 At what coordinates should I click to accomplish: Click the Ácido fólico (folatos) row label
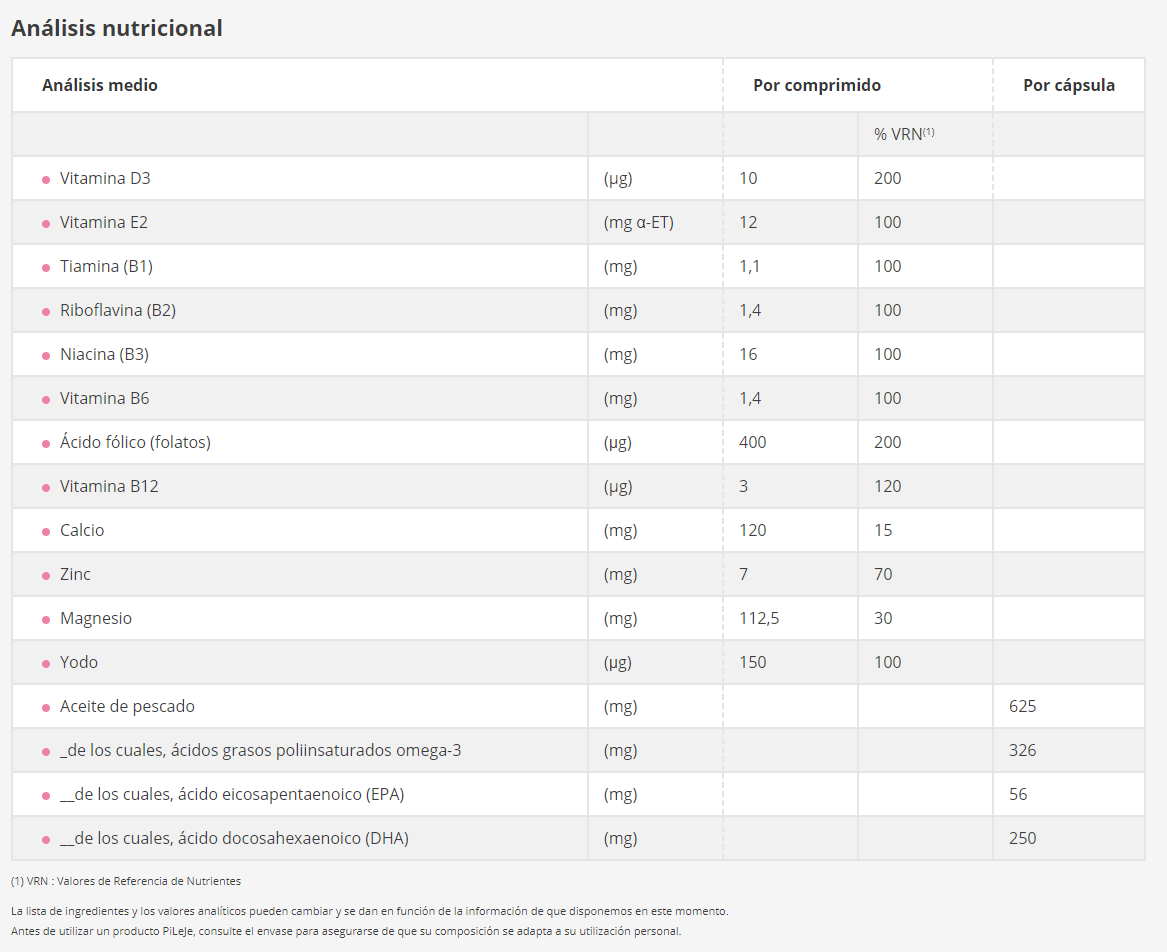coord(135,442)
